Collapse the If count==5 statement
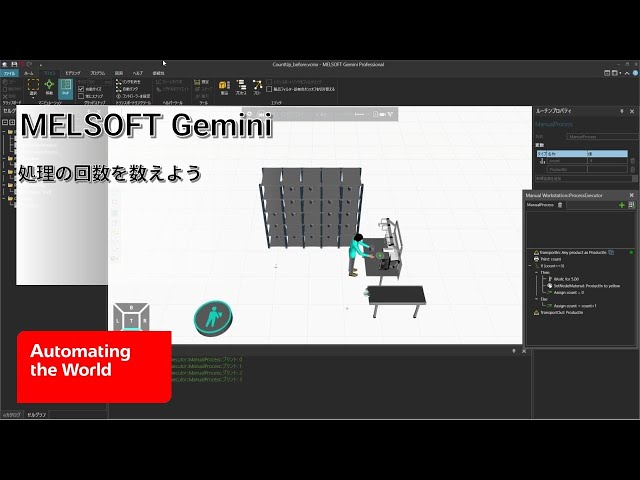Screen dimensions: 640x480 click(530, 266)
